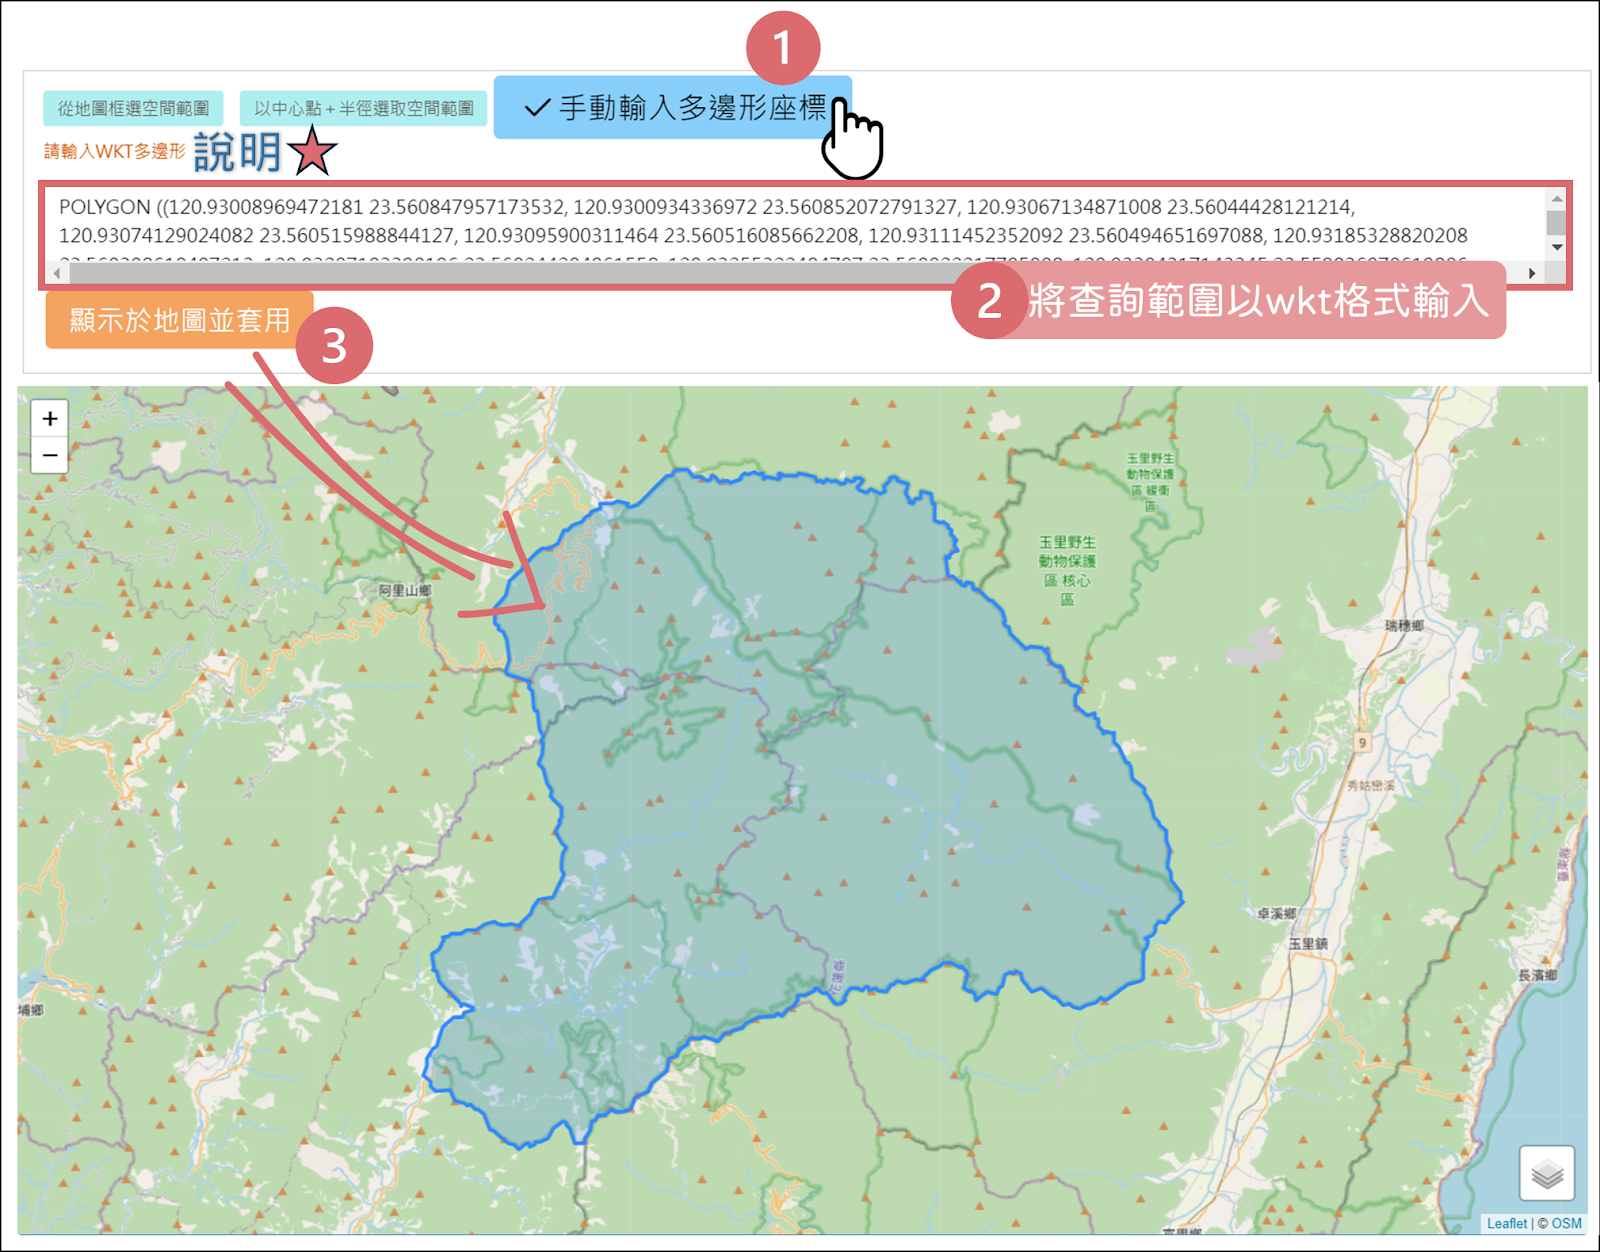Viewport: 1600px width, 1252px height.
Task: Switch to 從地圖框選空間範圍 mode
Action: click(x=133, y=108)
